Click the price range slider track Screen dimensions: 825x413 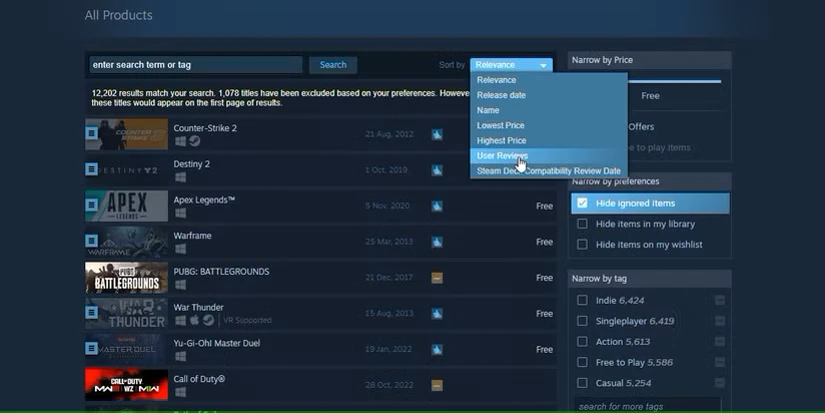pos(673,82)
